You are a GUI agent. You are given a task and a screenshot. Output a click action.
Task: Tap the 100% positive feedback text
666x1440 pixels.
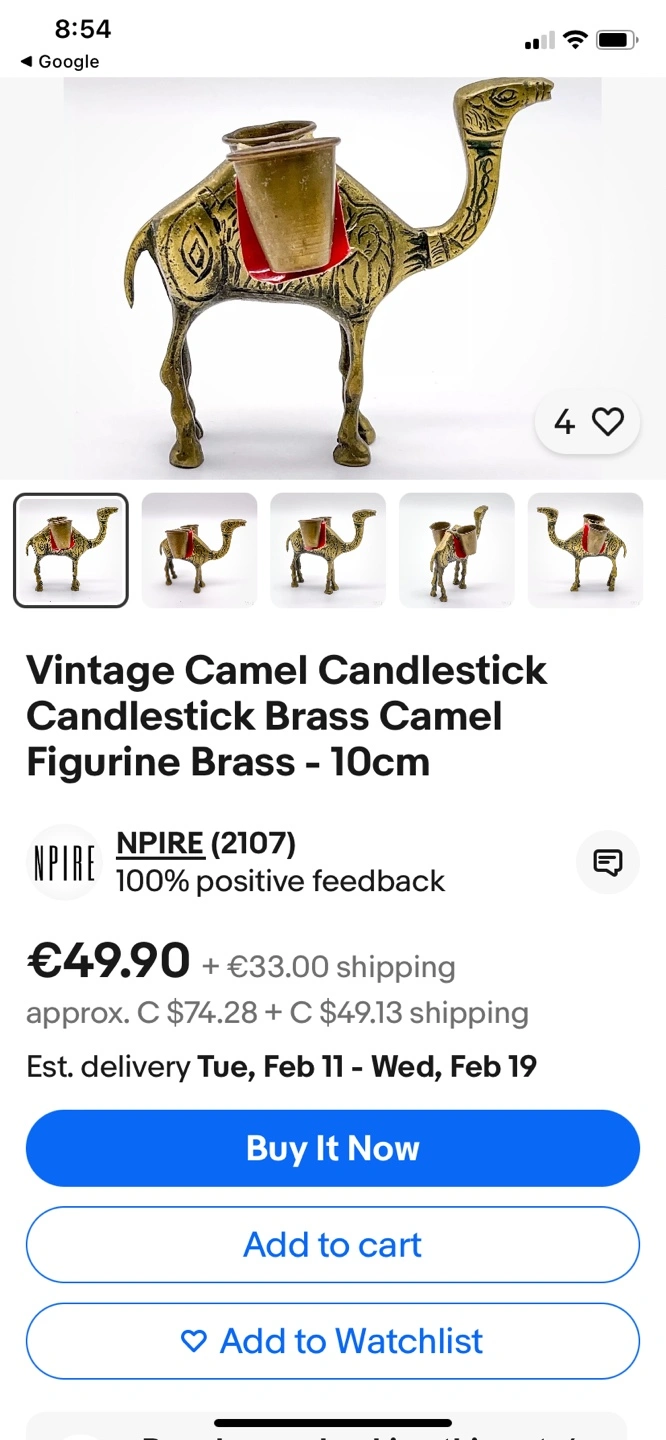[280, 881]
